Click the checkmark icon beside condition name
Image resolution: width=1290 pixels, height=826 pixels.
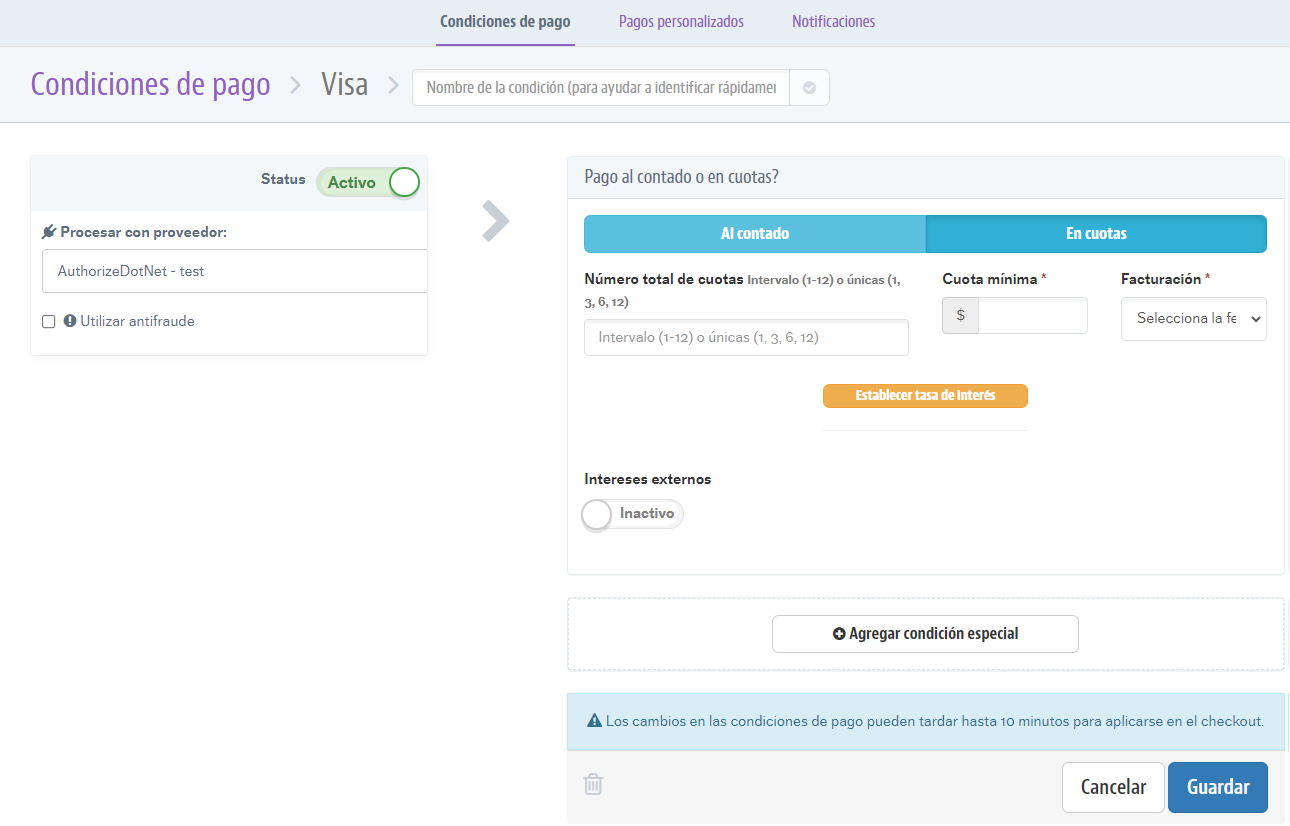pos(809,88)
